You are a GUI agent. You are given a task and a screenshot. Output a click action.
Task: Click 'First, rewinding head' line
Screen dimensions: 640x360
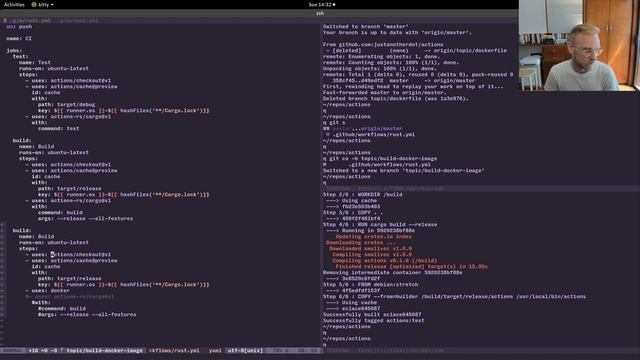coord(413,87)
